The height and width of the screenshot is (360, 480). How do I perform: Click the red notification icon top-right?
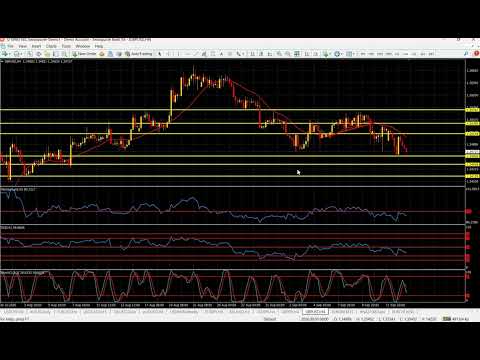476,53
